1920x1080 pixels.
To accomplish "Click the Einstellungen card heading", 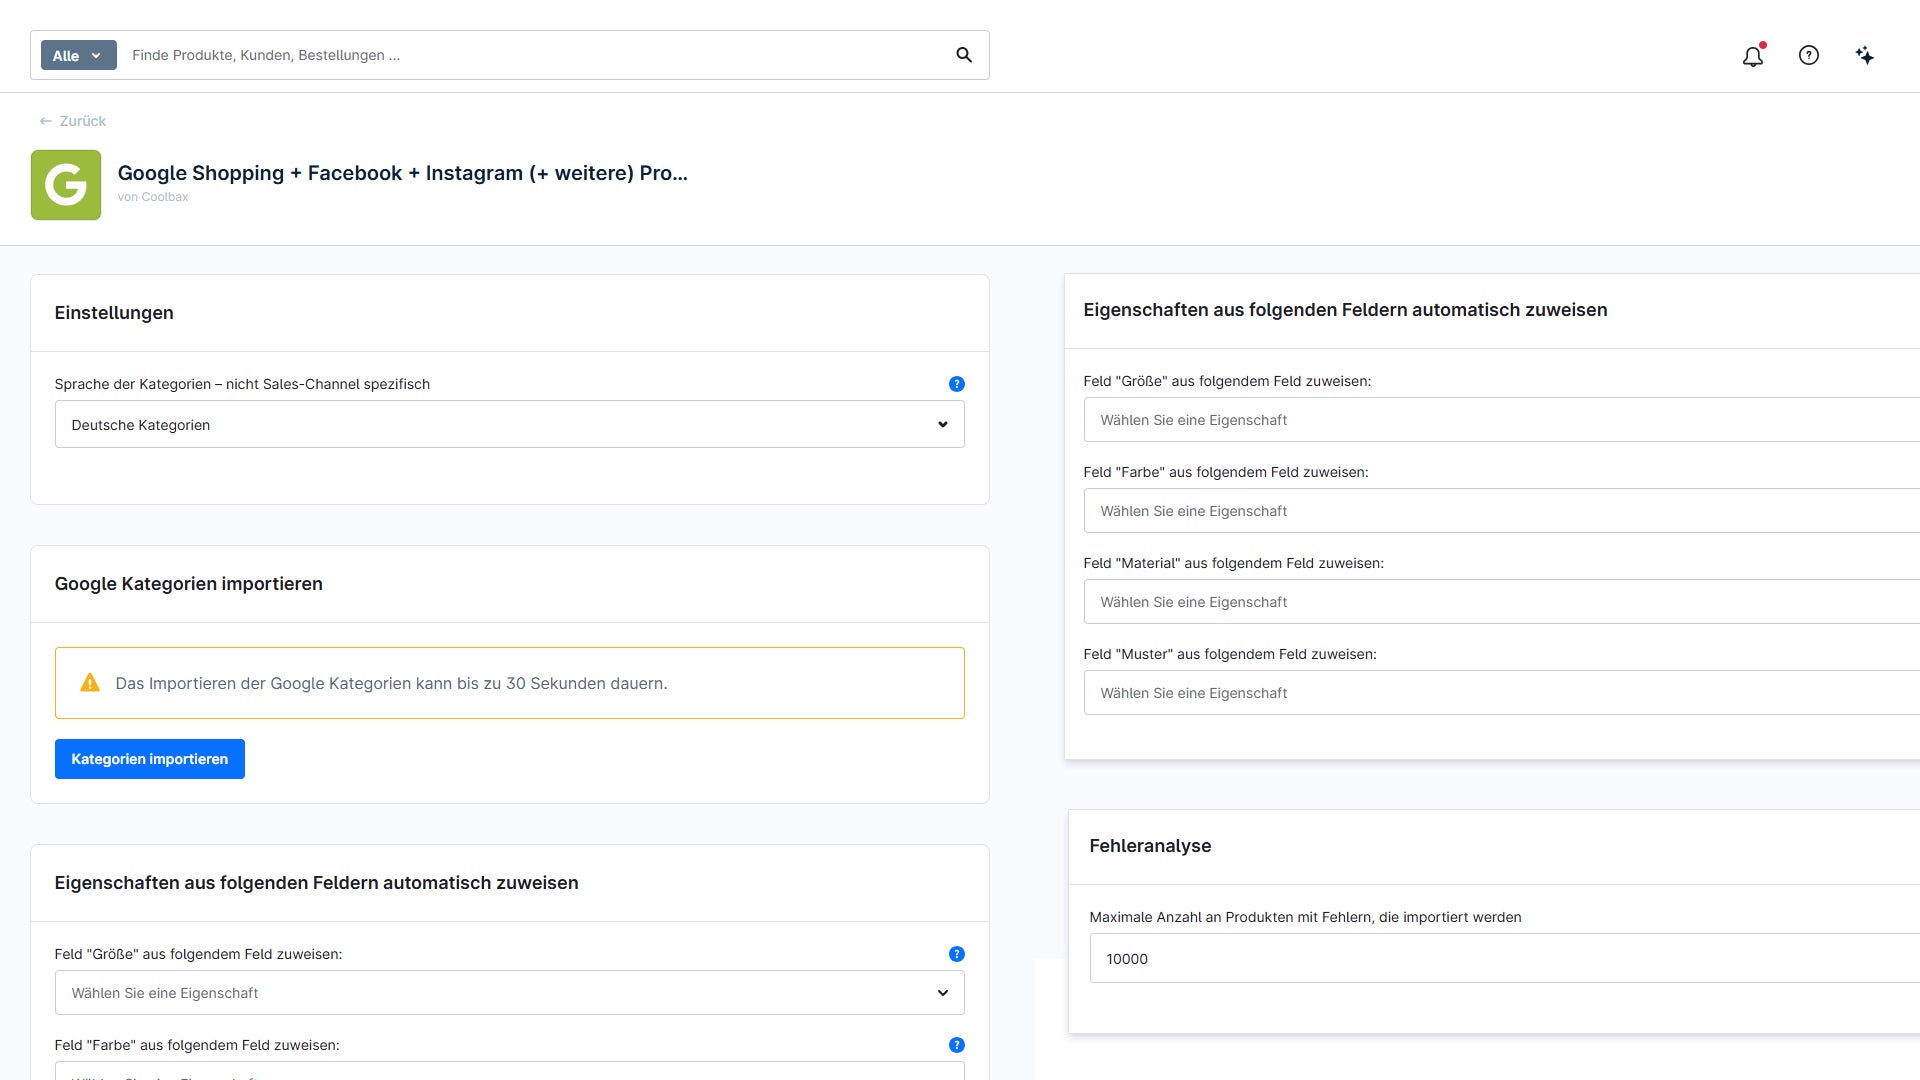I will pos(114,313).
